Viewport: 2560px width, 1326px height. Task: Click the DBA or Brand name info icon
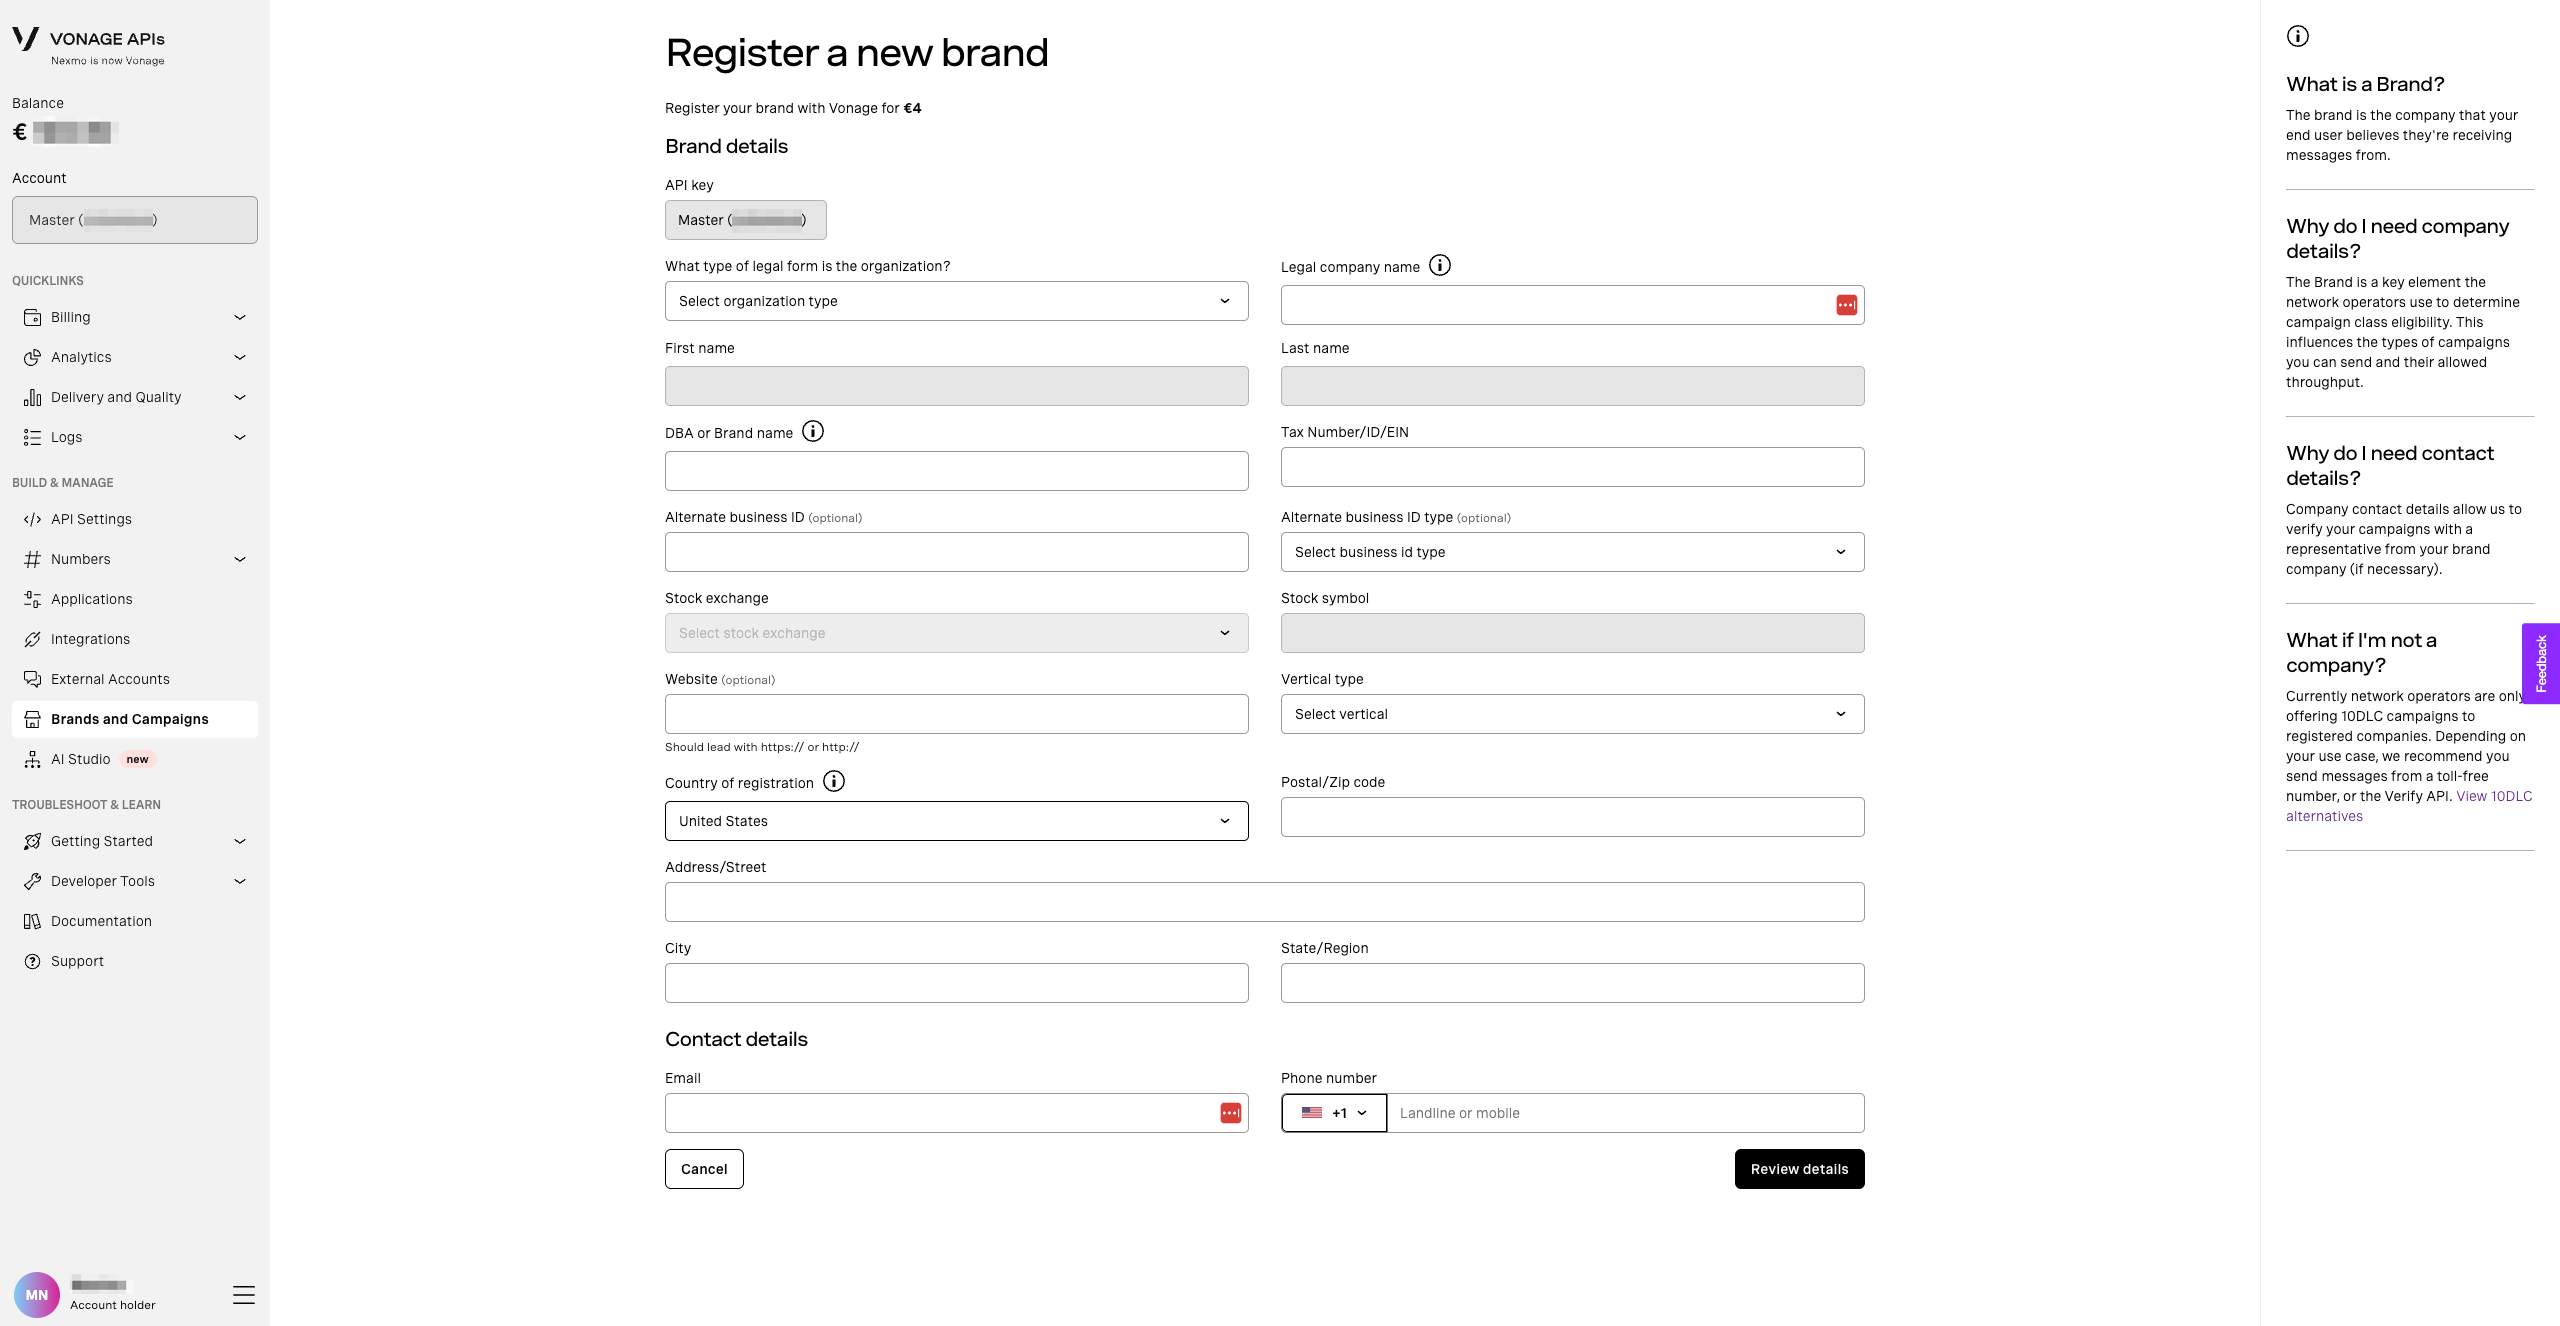(813, 431)
